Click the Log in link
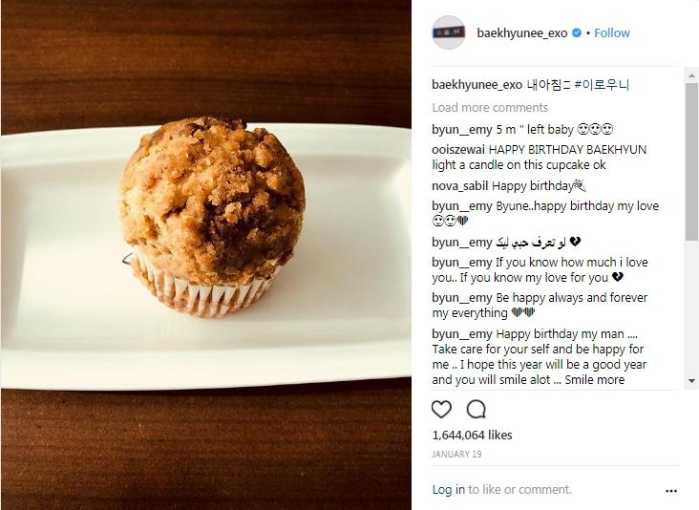The height and width of the screenshot is (510, 699). click(448, 489)
